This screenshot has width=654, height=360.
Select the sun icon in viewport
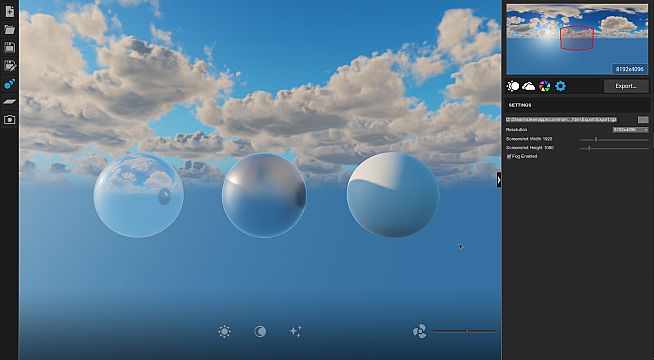[224, 332]
